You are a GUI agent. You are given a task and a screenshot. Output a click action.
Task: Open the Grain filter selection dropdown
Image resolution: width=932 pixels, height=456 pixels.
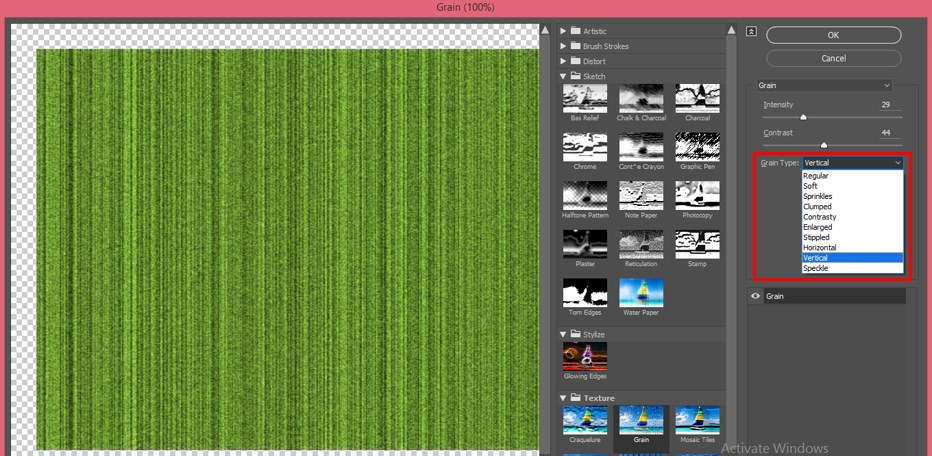(824, 86)
